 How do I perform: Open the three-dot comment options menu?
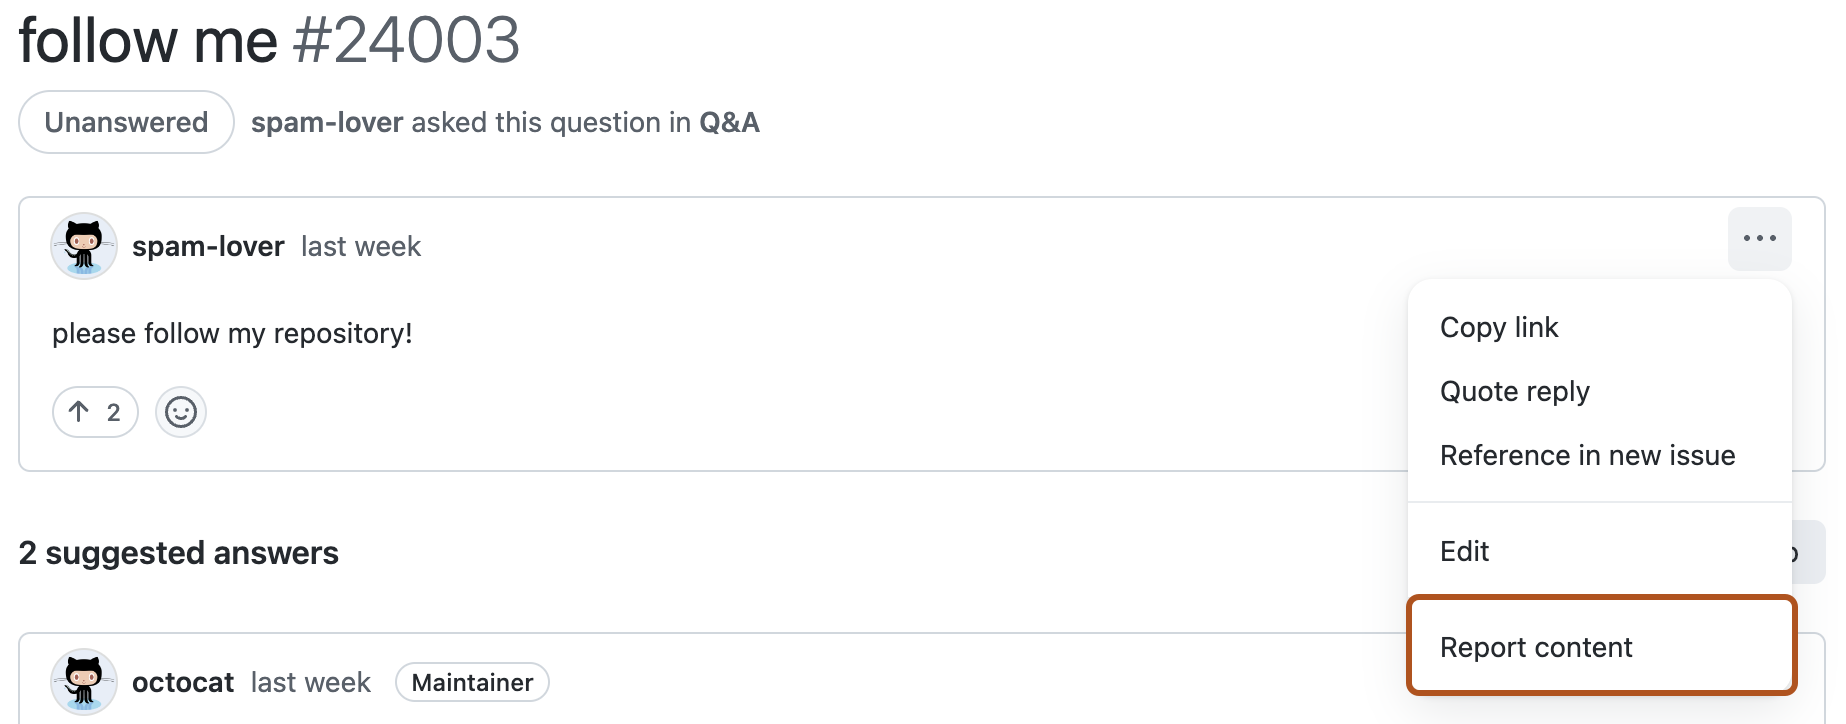pos(1759,239)
